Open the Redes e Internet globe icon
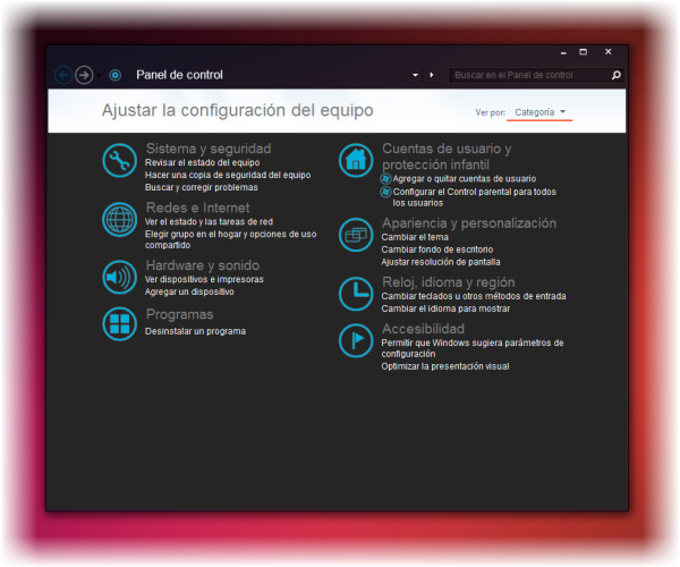 (x=120, y=220)
